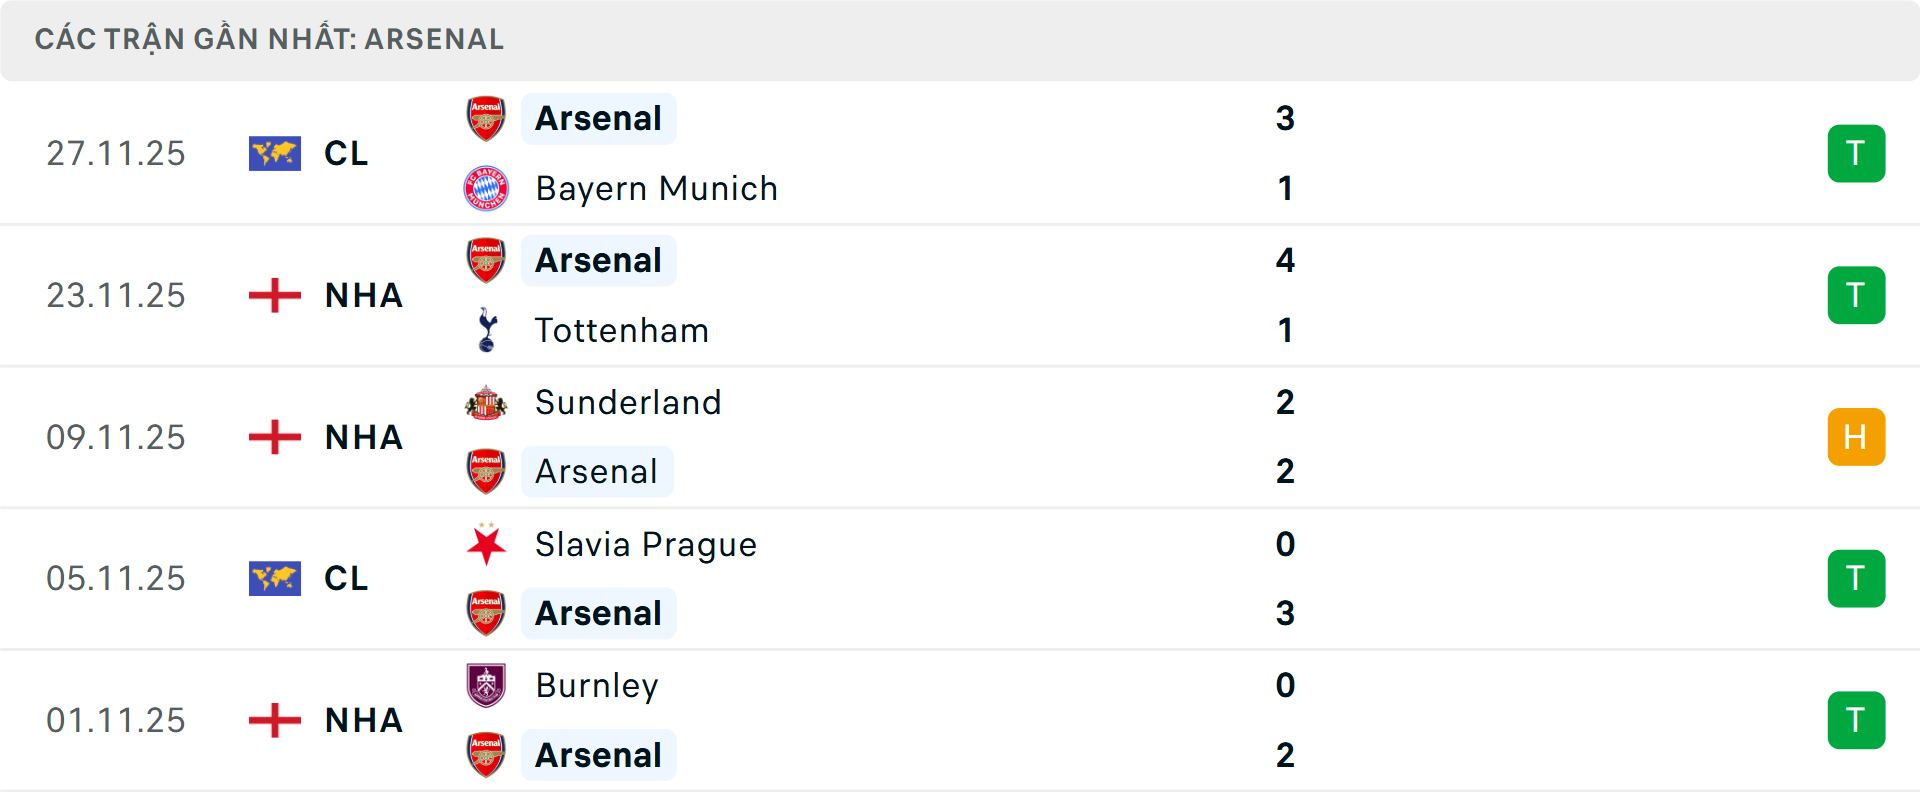
Task: Expand the CÁC TRẬN GẦN NHẤT header section
Action: click(x=269, y=39)
